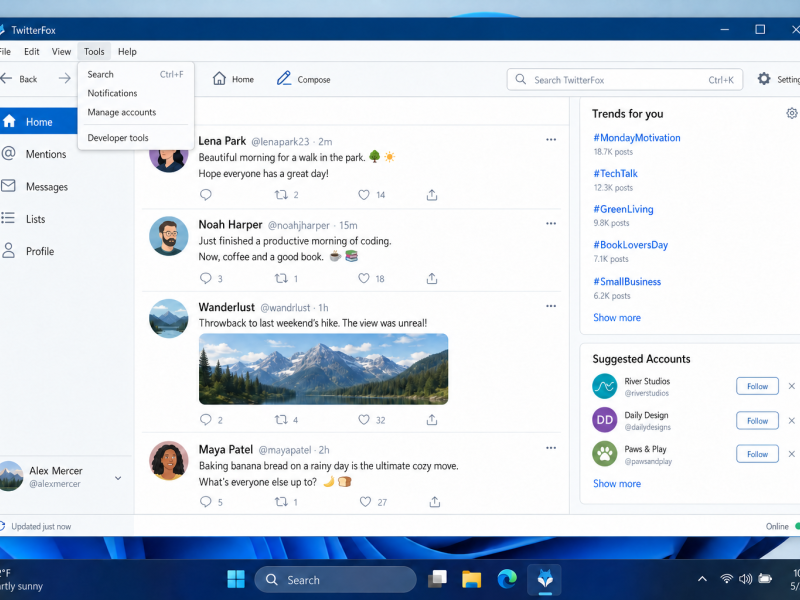The width and height of the screenshot is (800, 600).
Task: Share Wanderlust's hike post
Action: tap(432, 419)
